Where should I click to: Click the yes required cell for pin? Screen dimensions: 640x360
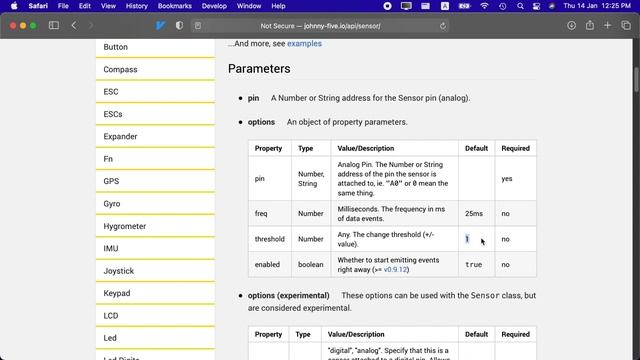(x=516, y=179)
